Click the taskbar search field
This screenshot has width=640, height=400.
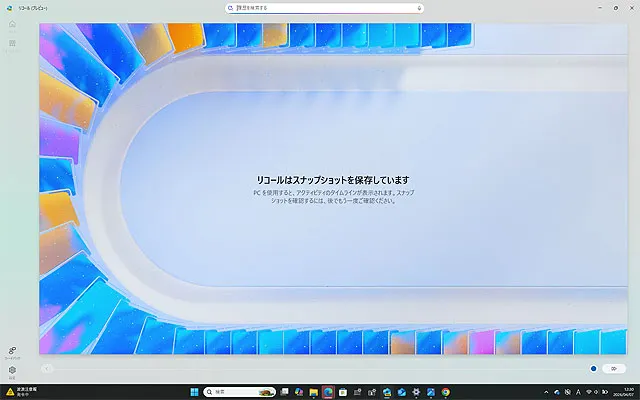236,392
